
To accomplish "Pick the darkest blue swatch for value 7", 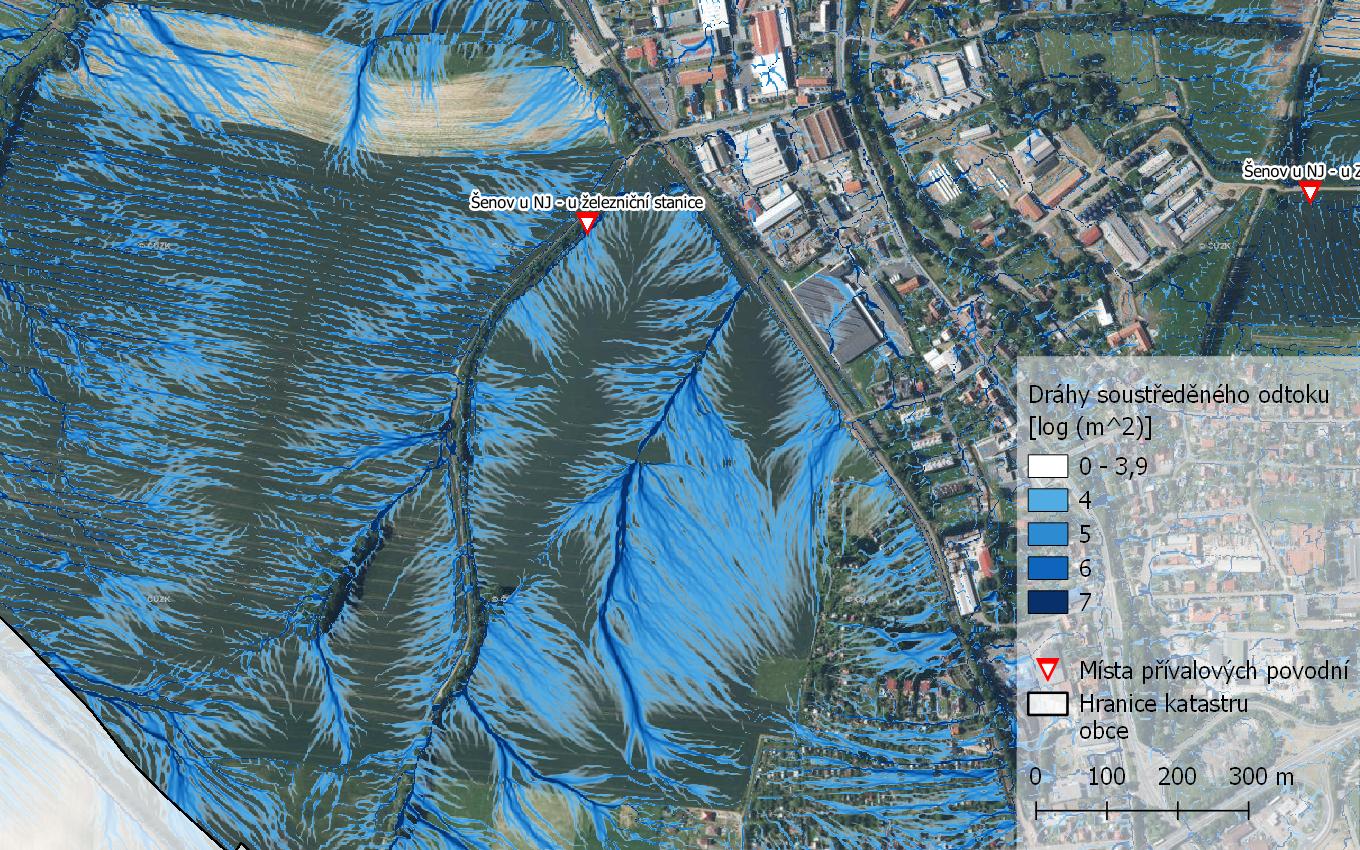I will (x=1048, y=602).
